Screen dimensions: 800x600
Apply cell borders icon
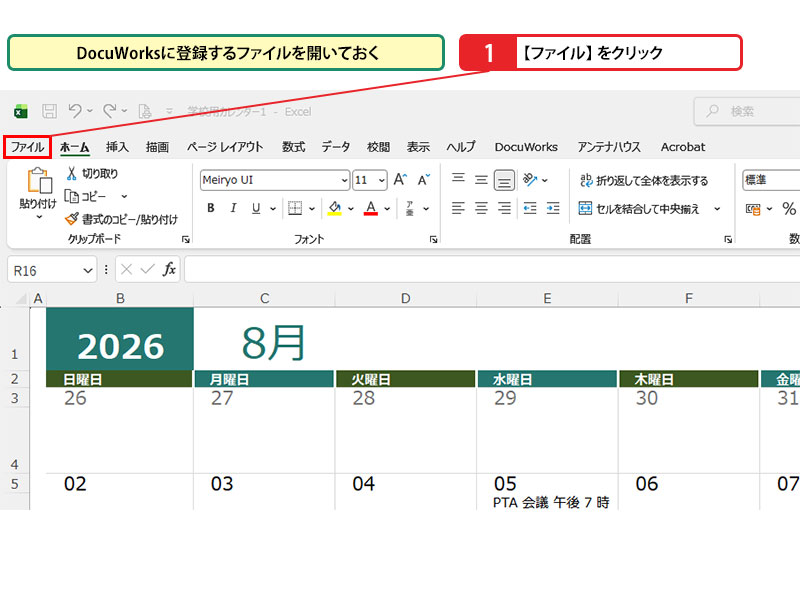295,208
